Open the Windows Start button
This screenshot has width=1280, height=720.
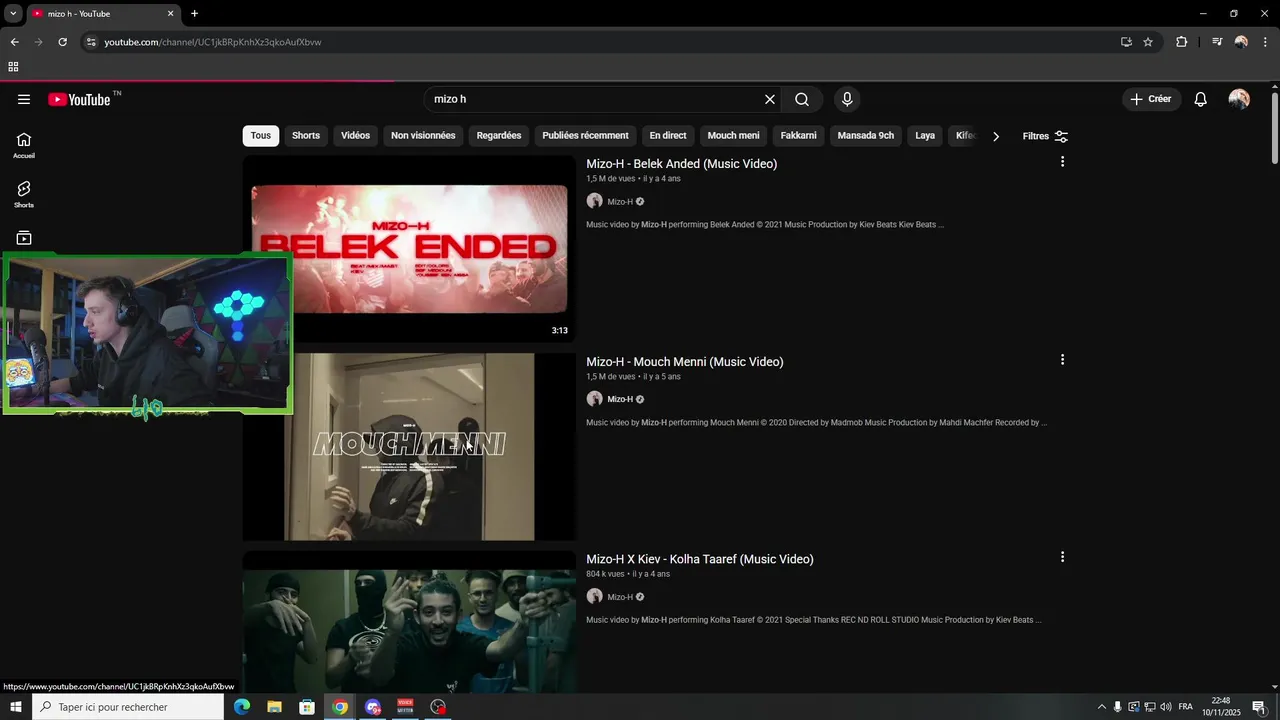15,707
